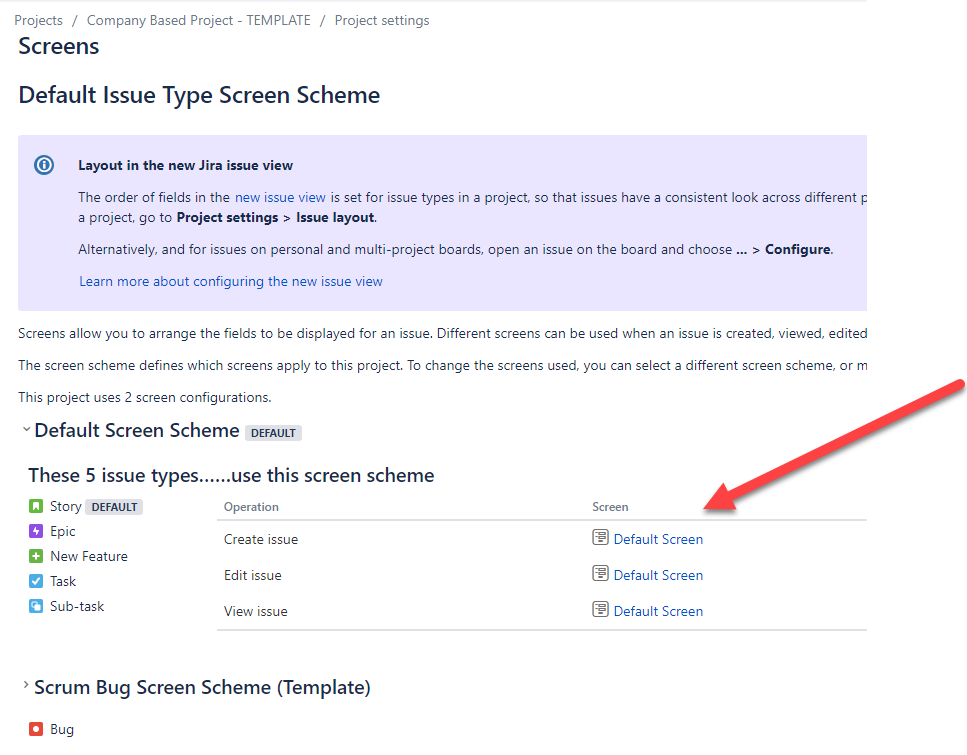967x755 pixels.
Task: Click the screen icon beside Edit issue
Action: tap(601, 574)
